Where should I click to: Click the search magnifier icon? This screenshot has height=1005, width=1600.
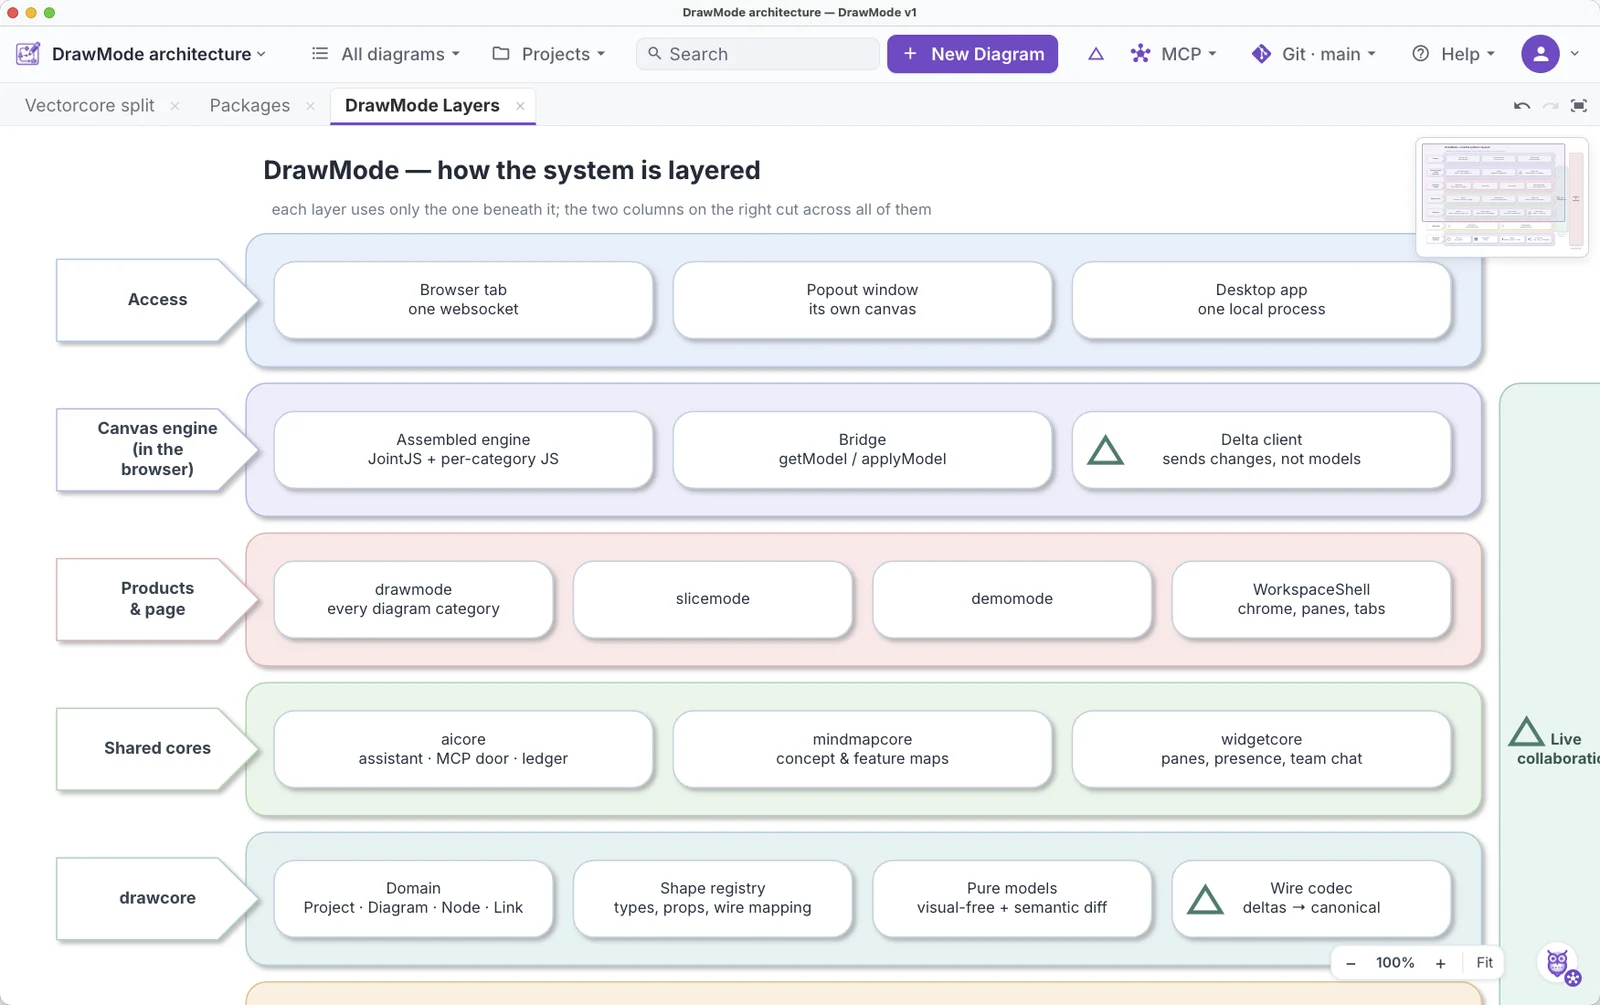tap(655, 54)
